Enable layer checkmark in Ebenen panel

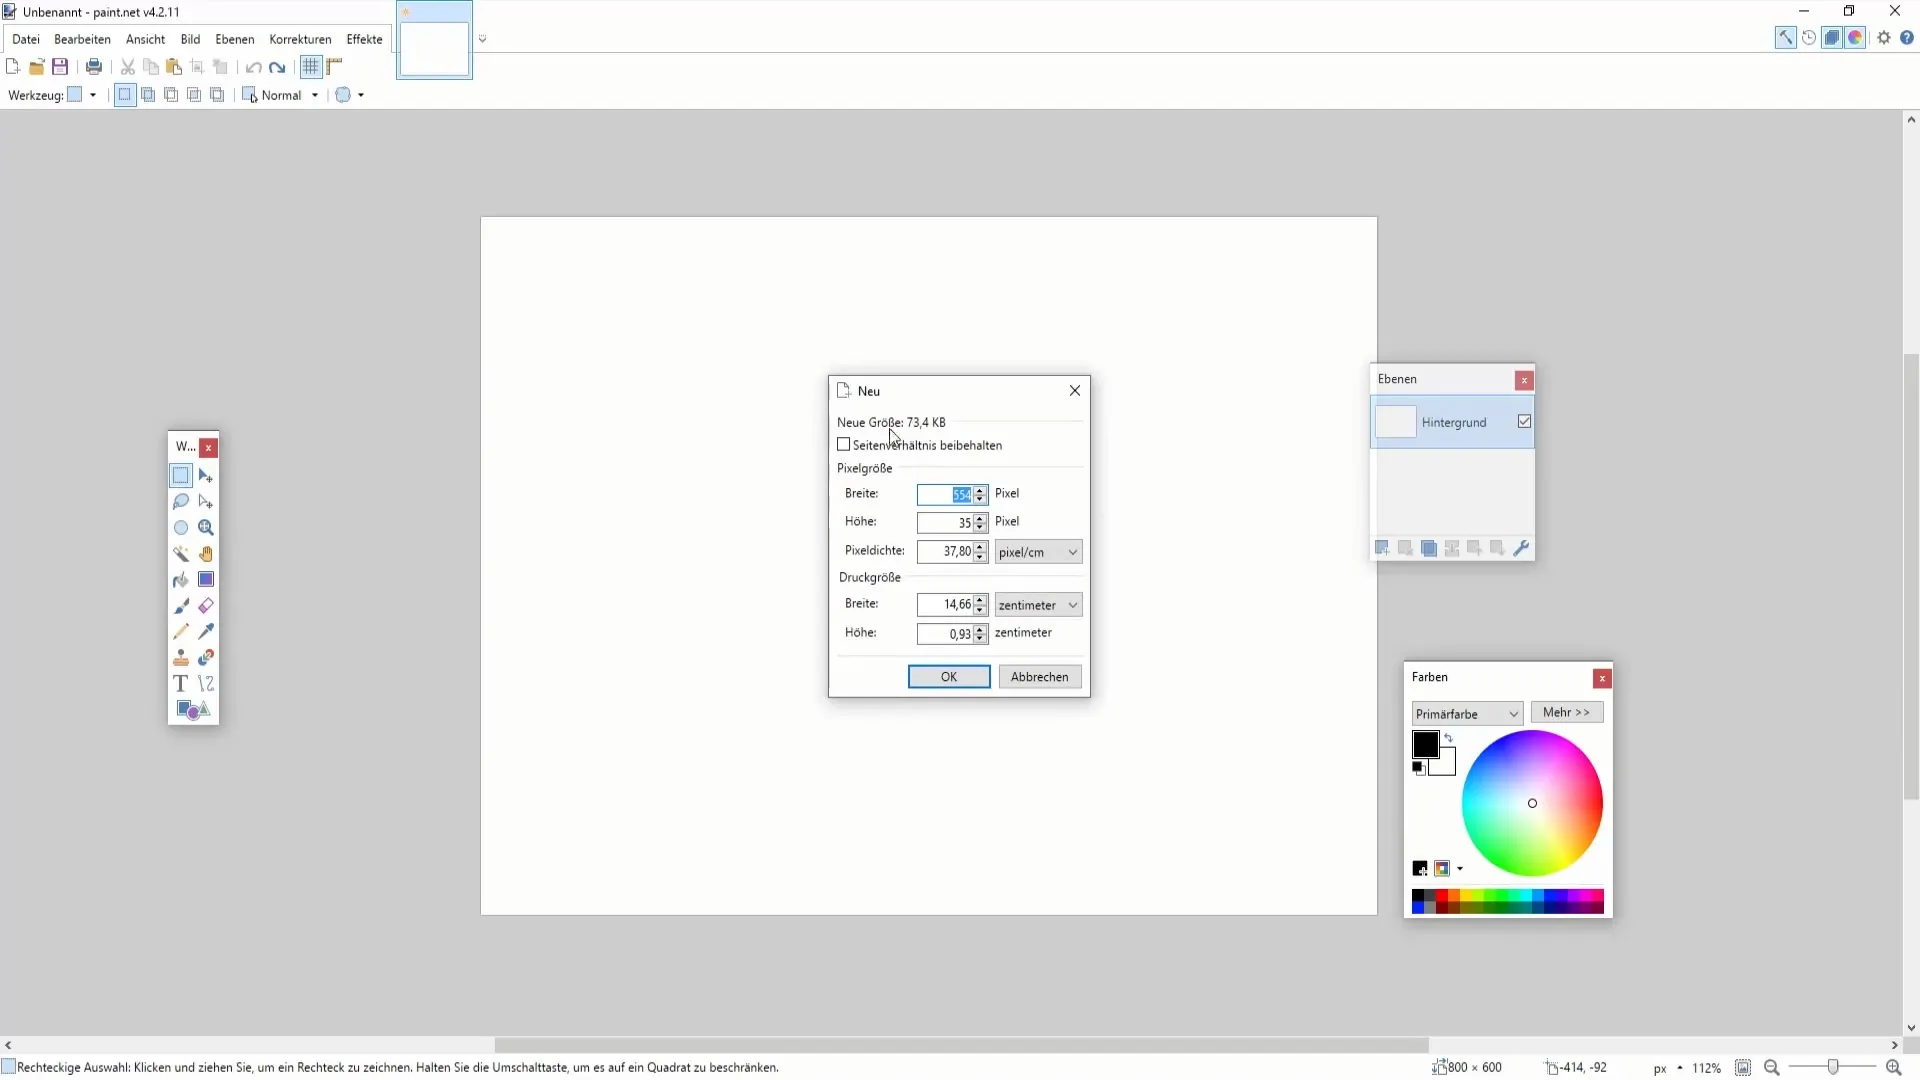point(1524,422)
